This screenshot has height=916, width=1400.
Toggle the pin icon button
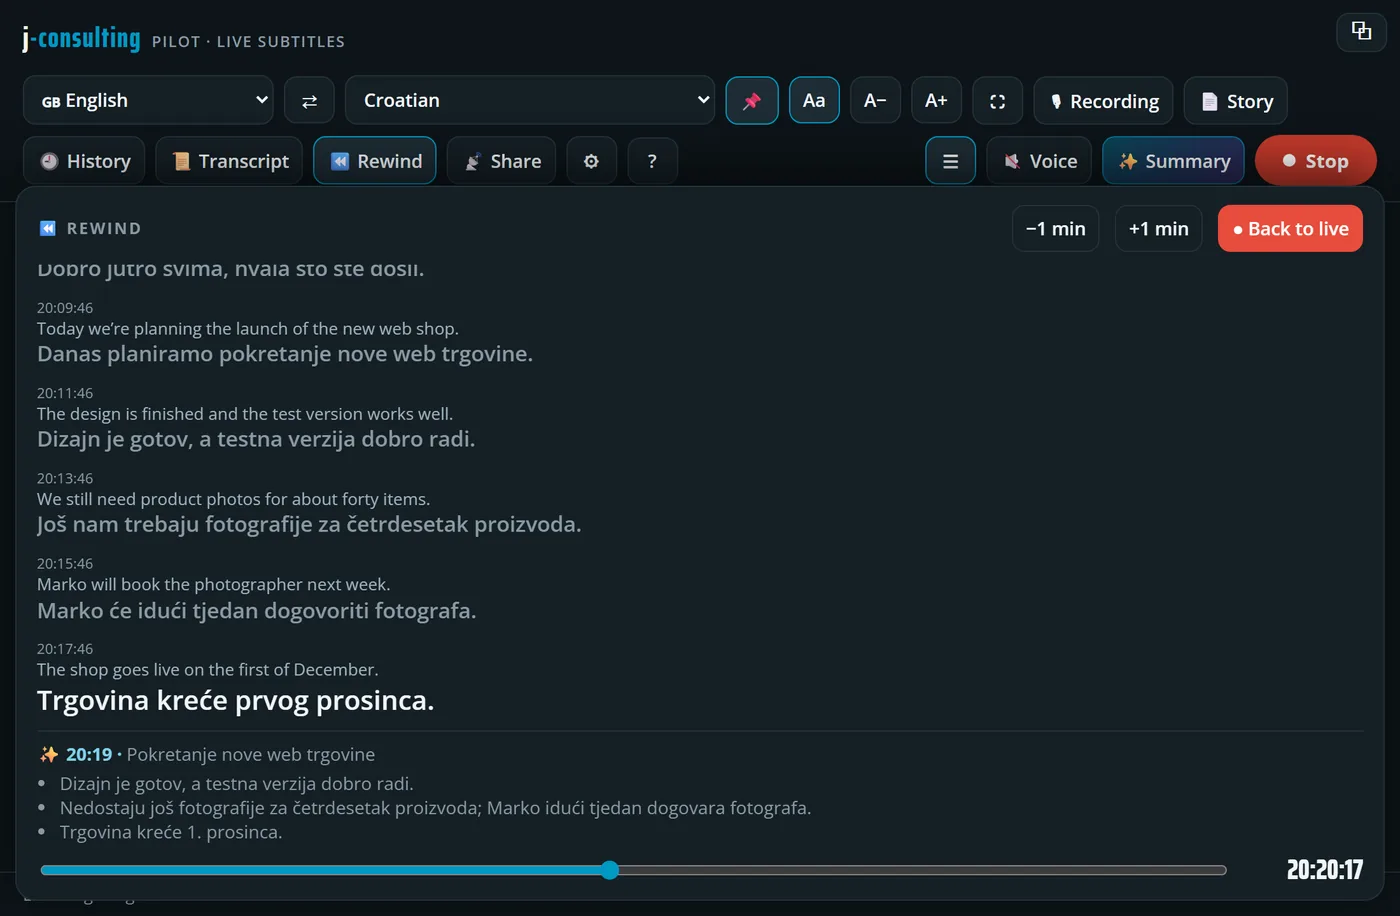click(x=752, y=101)
